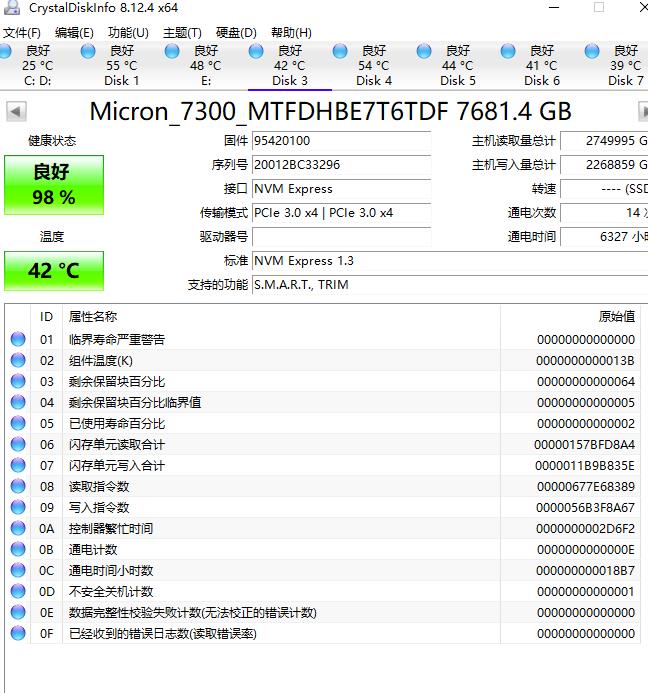
Task: Click the 通电时间 6327 value field
Action: pos(604,236)
